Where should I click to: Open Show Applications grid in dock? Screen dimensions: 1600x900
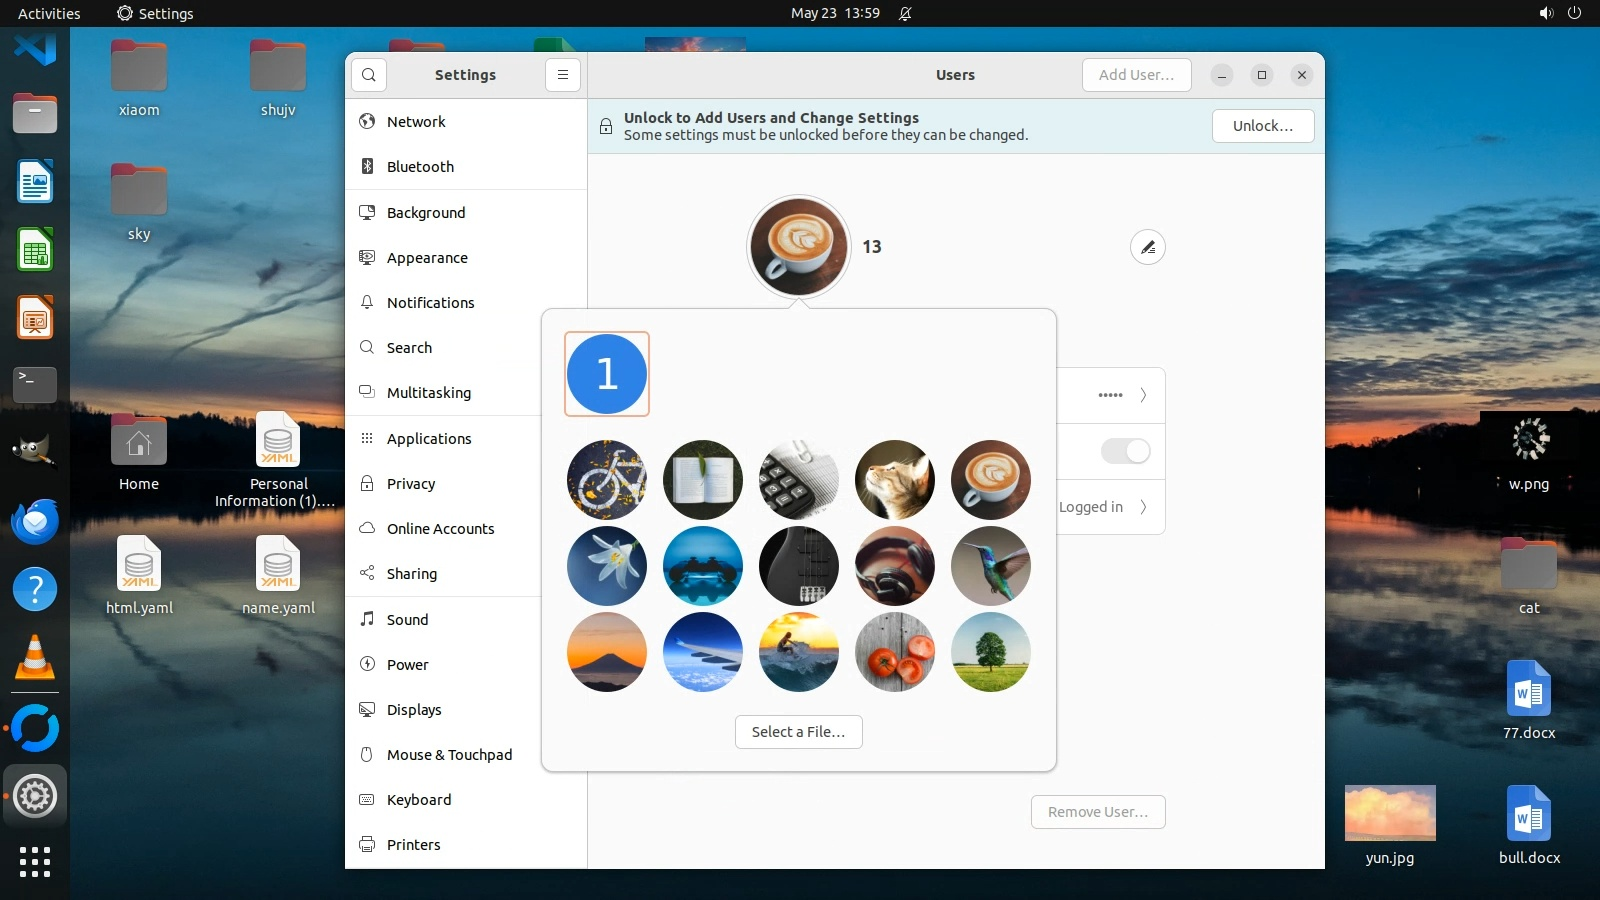click(x=35, y=862)
